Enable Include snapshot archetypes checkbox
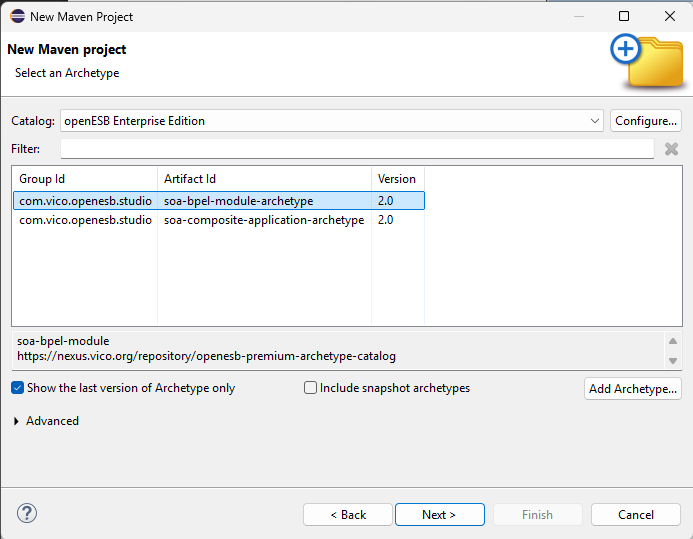The height and width of the screenshot is (539, 693). (310, 388)
